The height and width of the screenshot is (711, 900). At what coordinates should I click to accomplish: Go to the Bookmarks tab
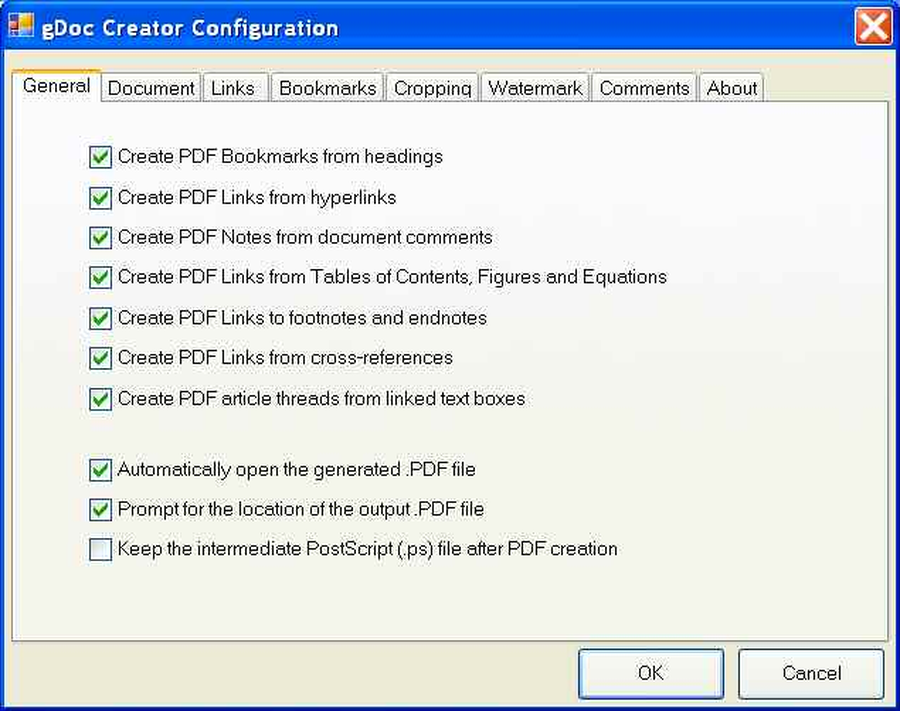(x=327, y=88)
